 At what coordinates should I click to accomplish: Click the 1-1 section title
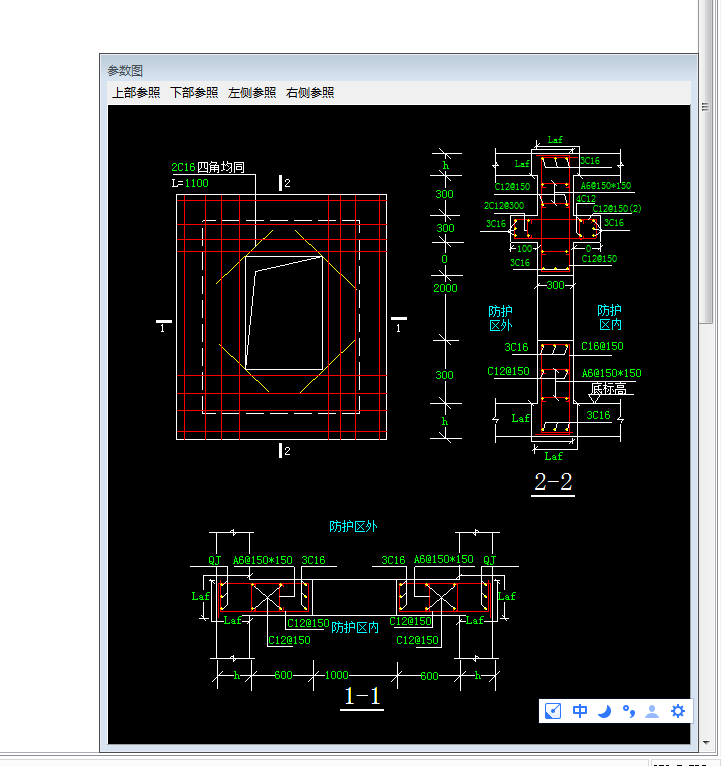(x=362, y=696)
